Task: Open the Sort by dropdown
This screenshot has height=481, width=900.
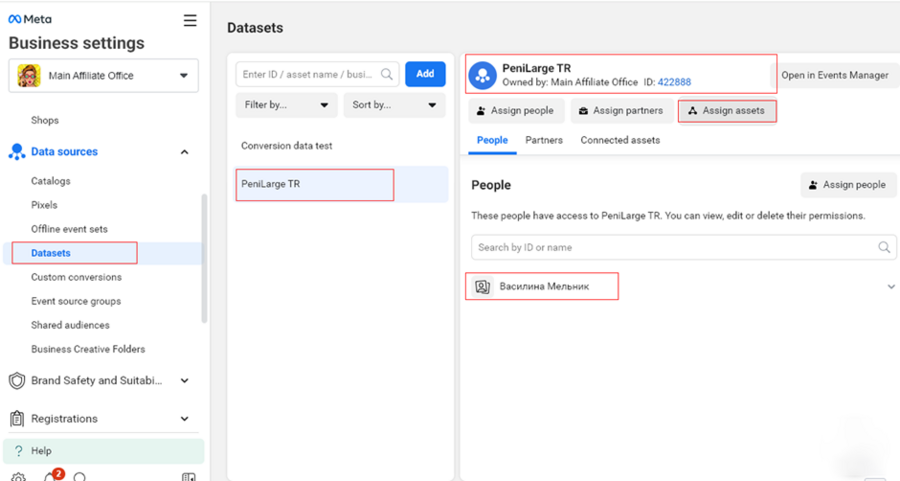Action: click(x=394, y=105)
